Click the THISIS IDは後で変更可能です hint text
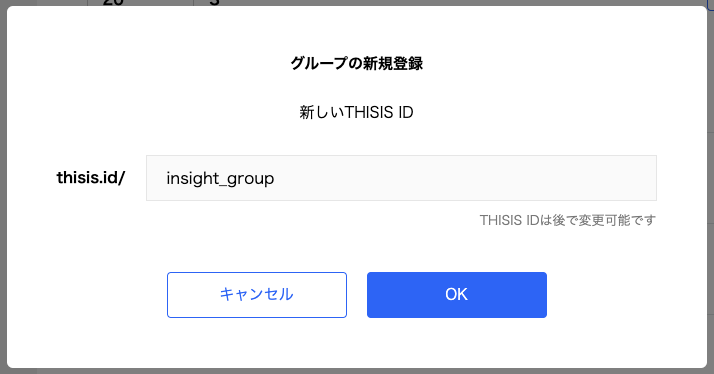 point(568,220)
